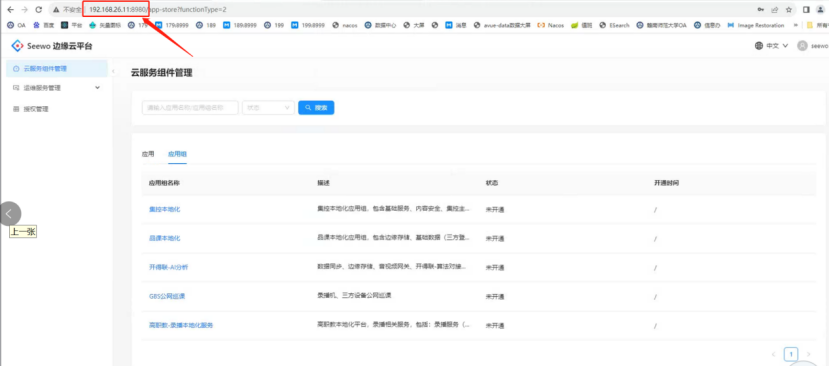Open the GBS公网巡课 application group link
This screenshot has height=366, width=829.
pyautogui.click(x=167, y=296)
